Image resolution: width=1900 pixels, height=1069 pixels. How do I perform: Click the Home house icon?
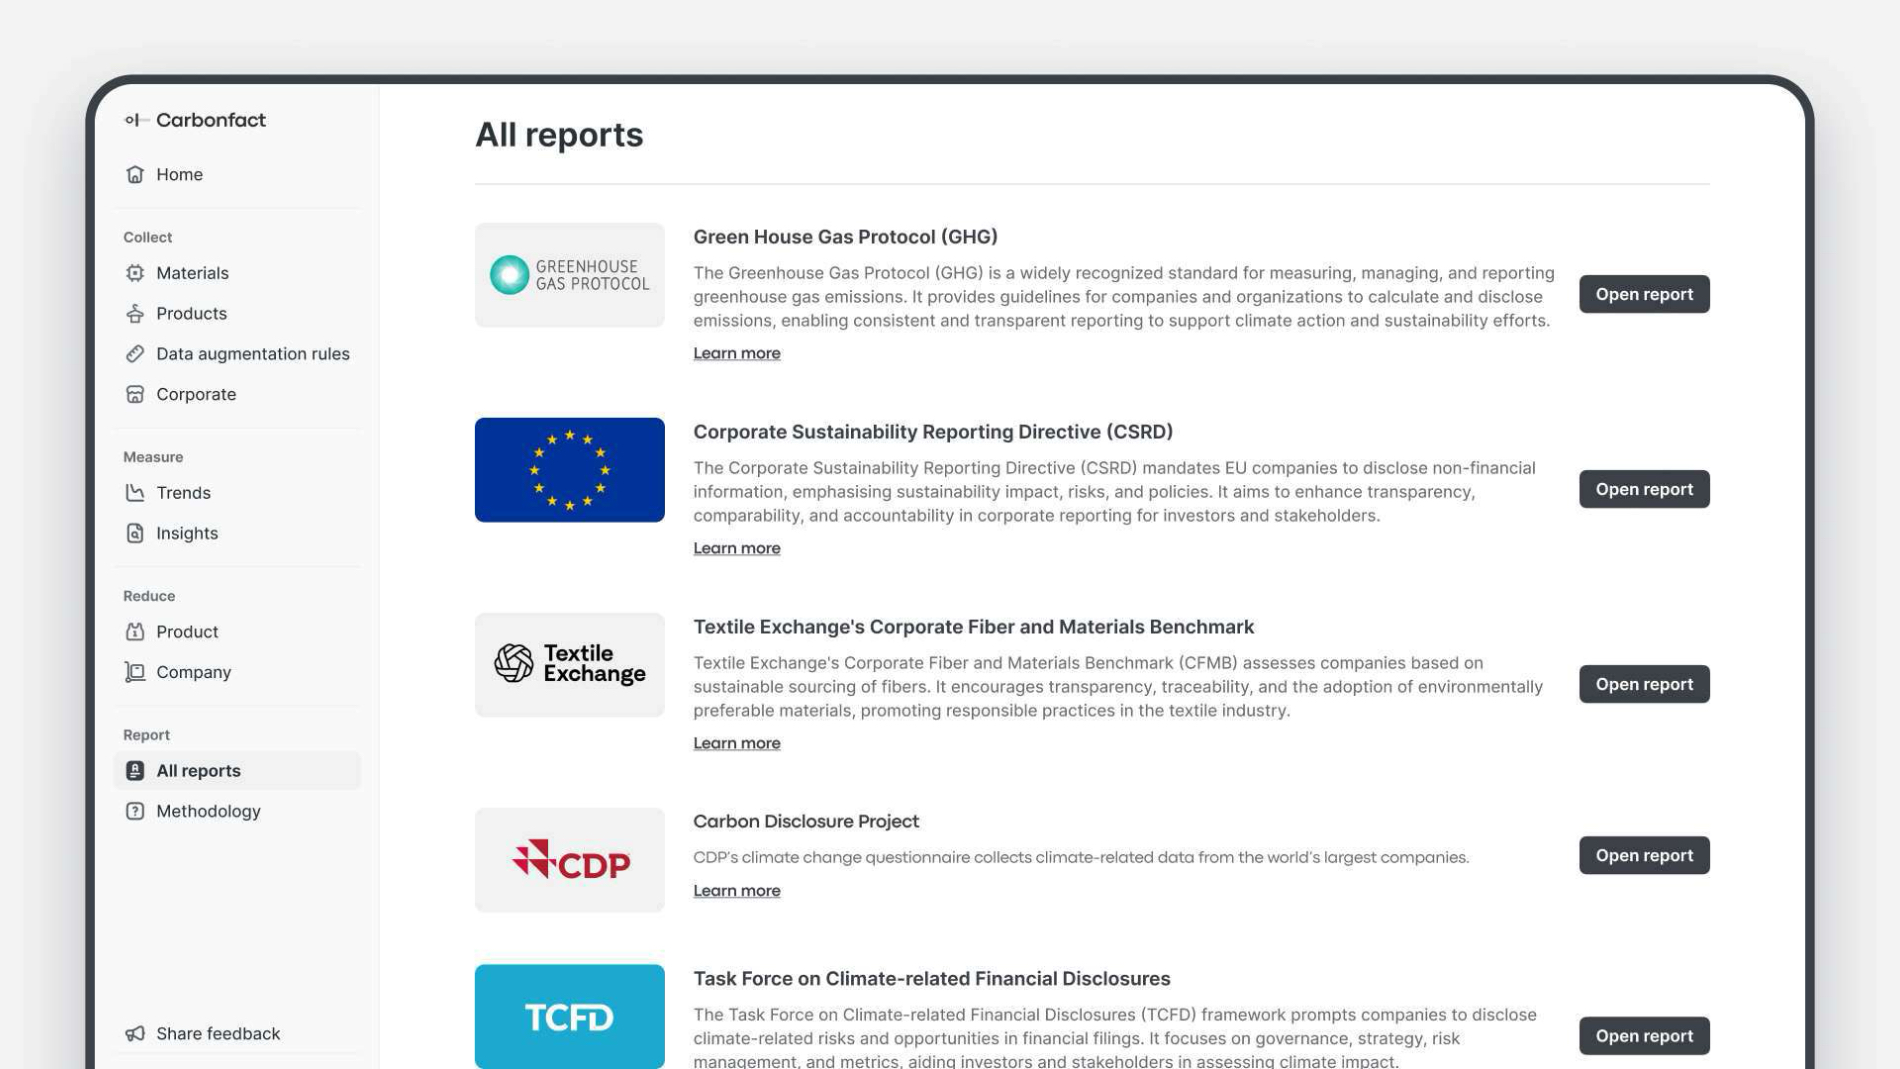135,174
